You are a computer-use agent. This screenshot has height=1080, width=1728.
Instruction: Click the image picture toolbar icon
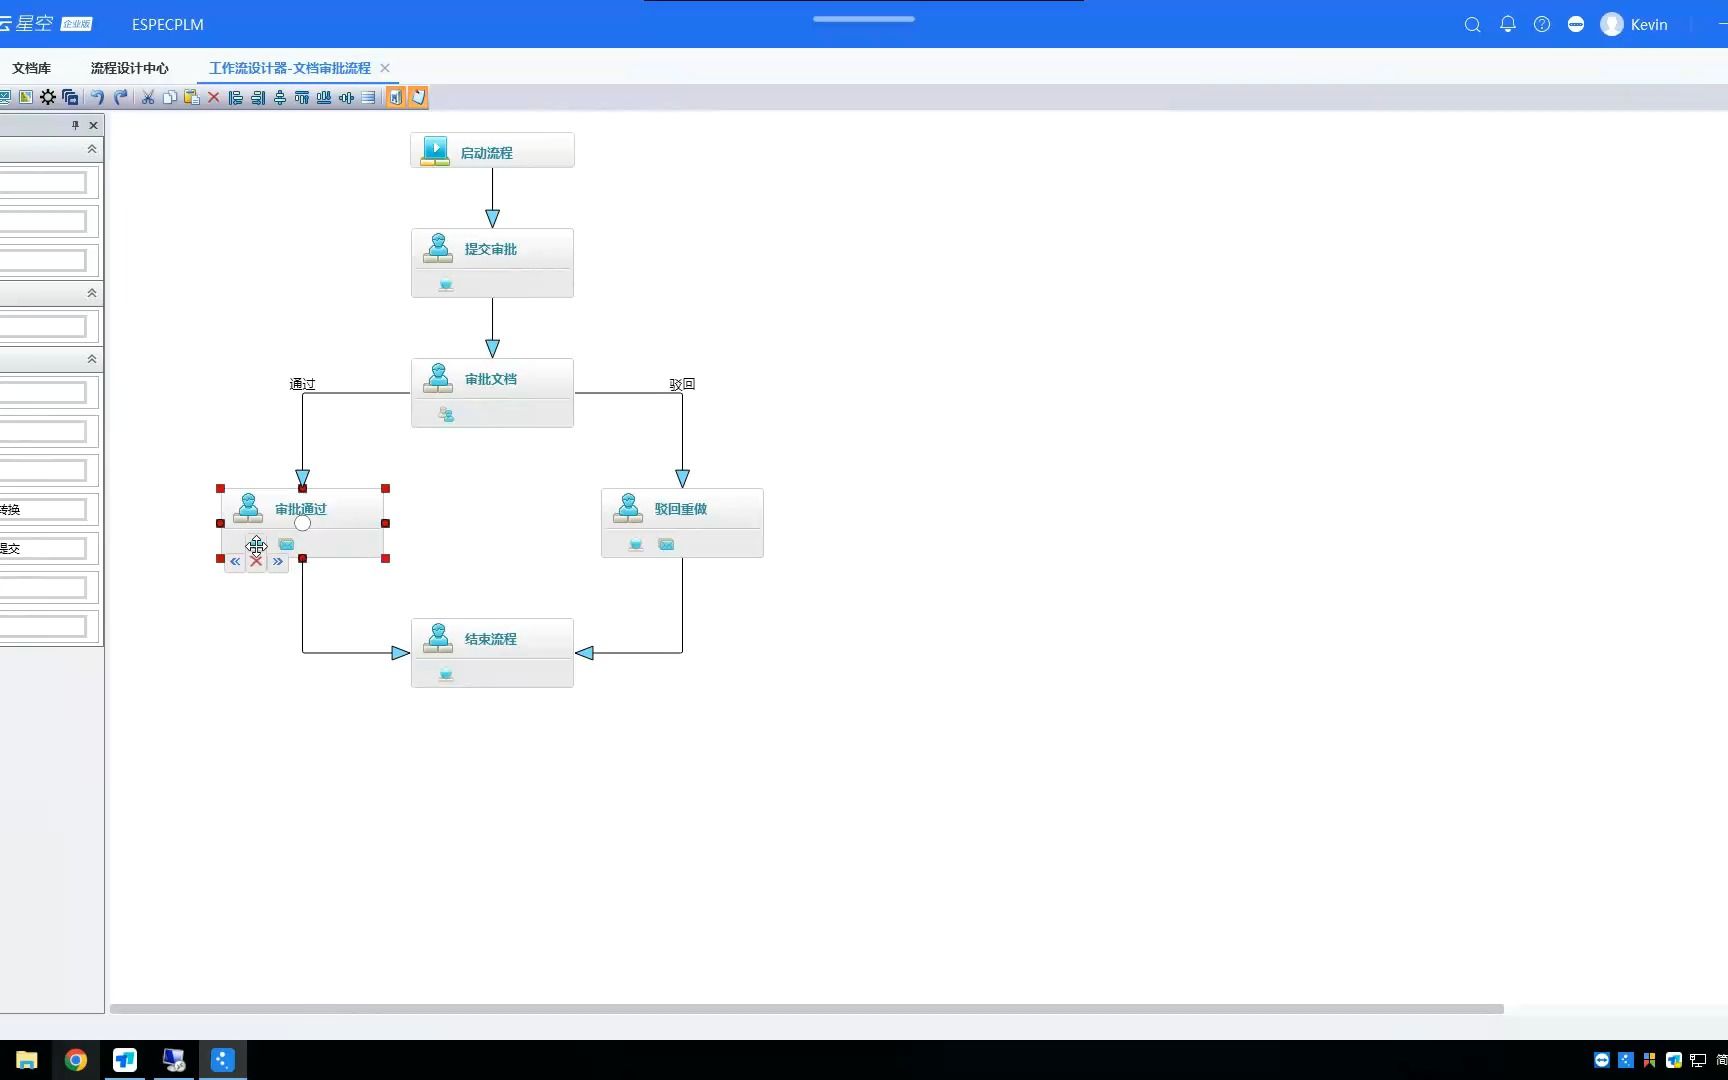[x=26, y=97]
